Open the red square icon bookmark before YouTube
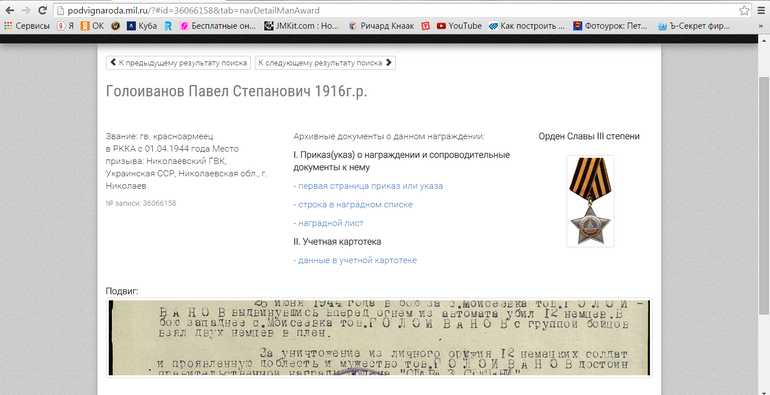770x395 pixels. click(x=425, y=26)
